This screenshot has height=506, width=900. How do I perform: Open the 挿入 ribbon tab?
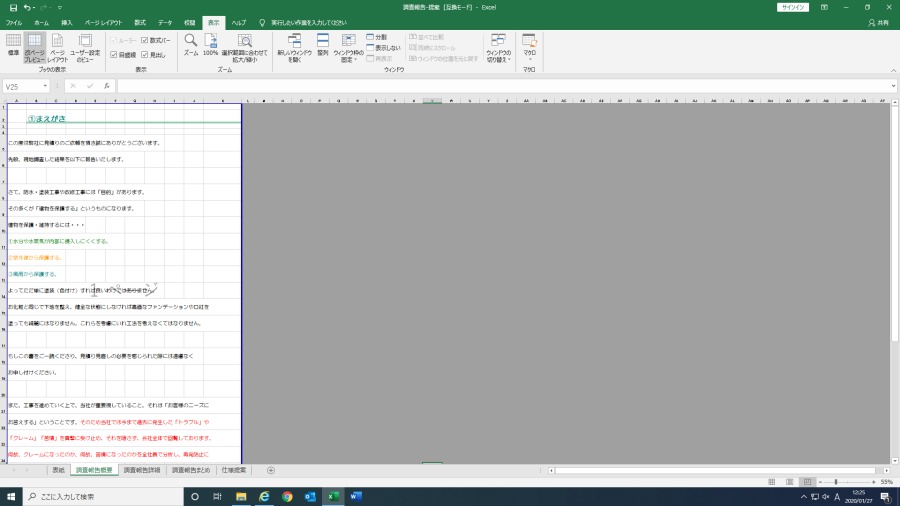(67, 23)
